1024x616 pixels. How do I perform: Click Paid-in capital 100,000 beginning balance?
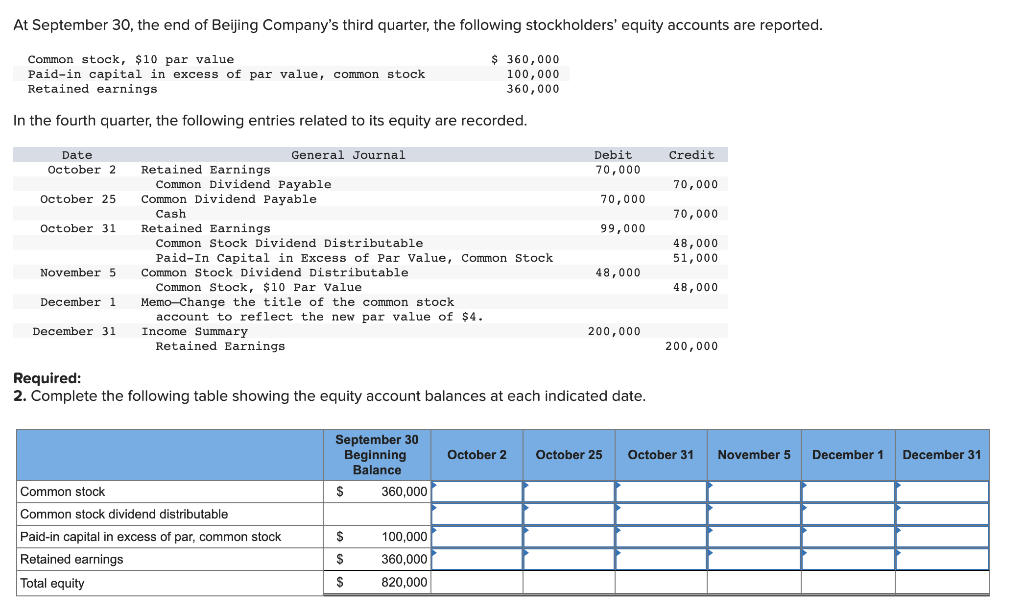pyautogui.click(x=377, y=537)
